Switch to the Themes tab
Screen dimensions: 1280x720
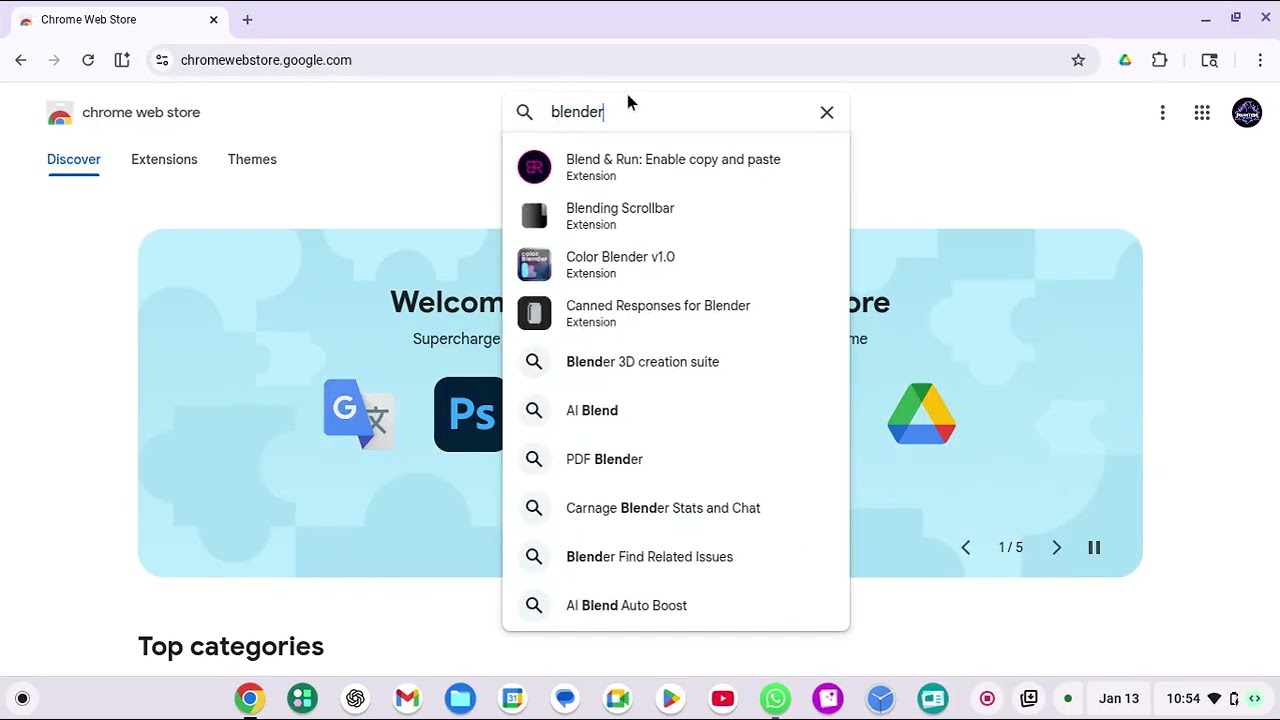252,159
